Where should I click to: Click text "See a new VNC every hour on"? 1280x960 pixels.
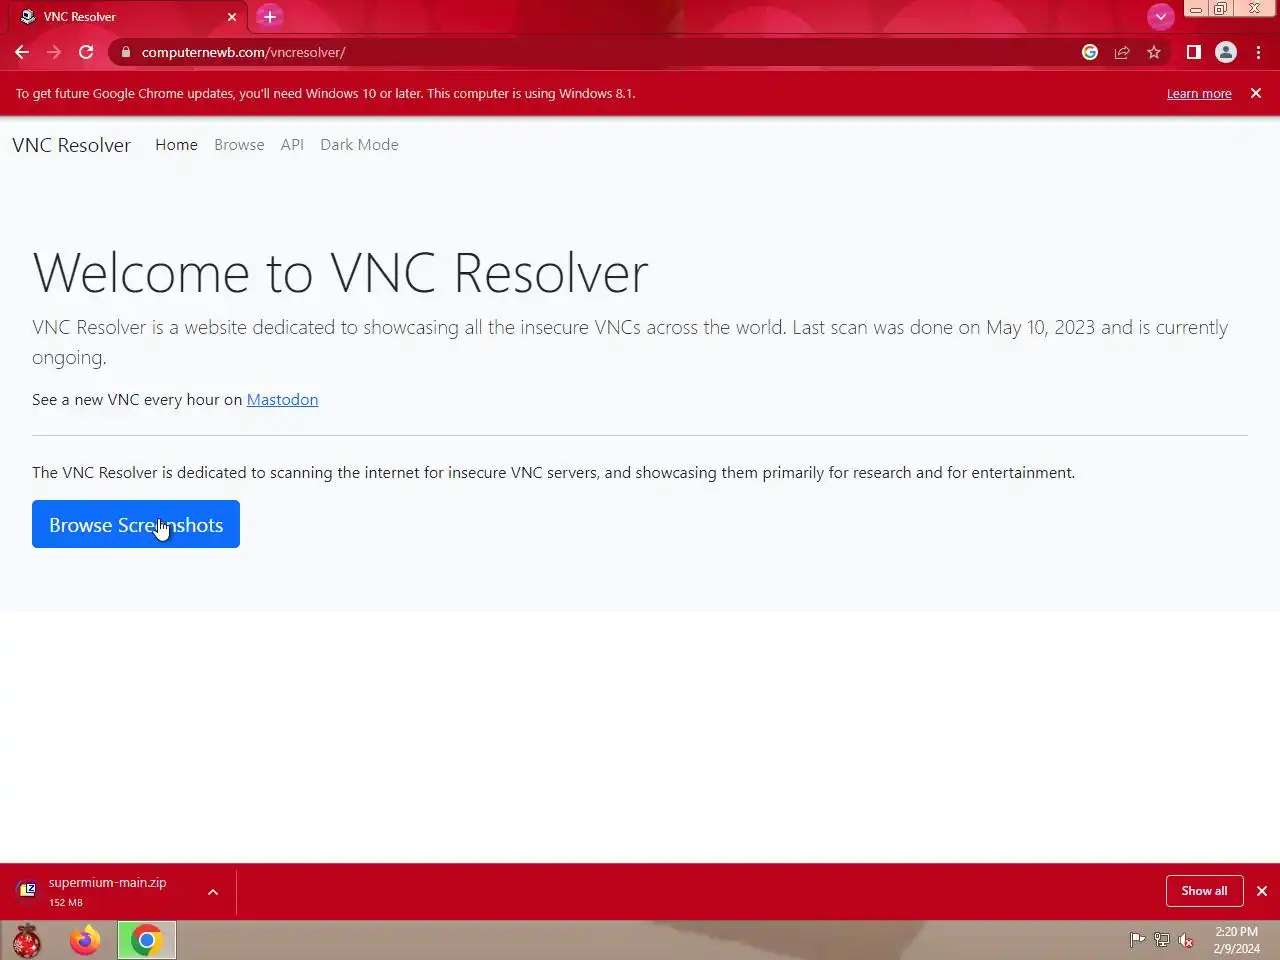click(x=137, y=399)
